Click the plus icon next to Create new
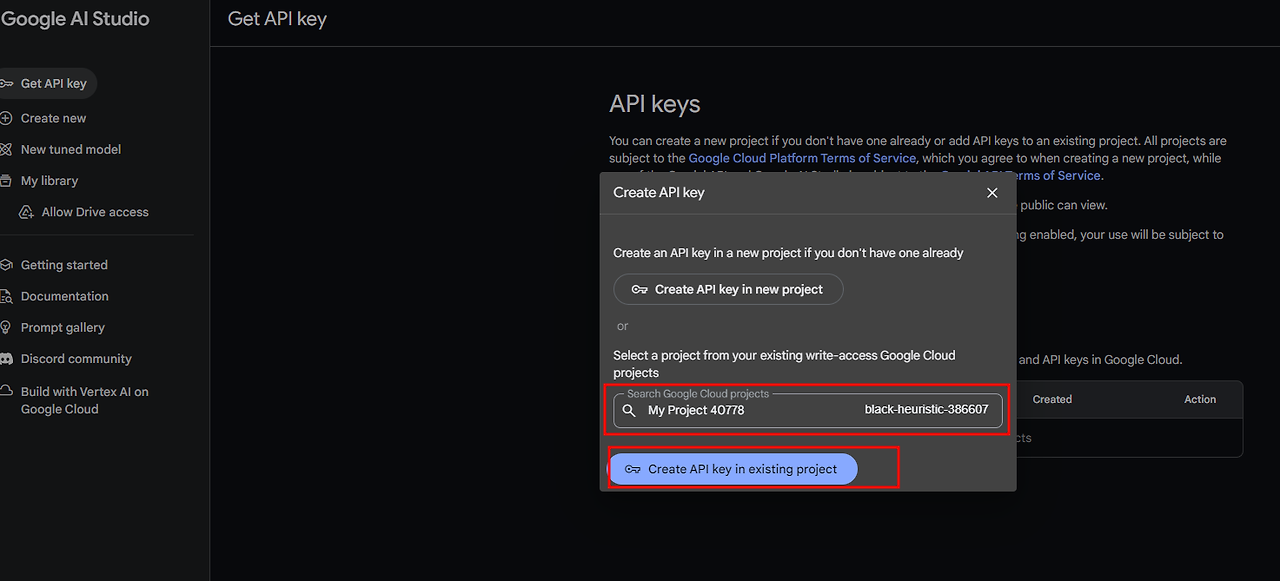This screenshot has width=1280, height=581. pos(6,118)
